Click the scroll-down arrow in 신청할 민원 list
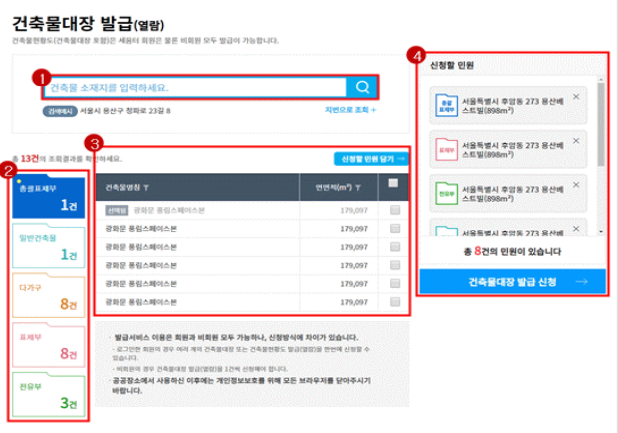 [x=601, y=232]
